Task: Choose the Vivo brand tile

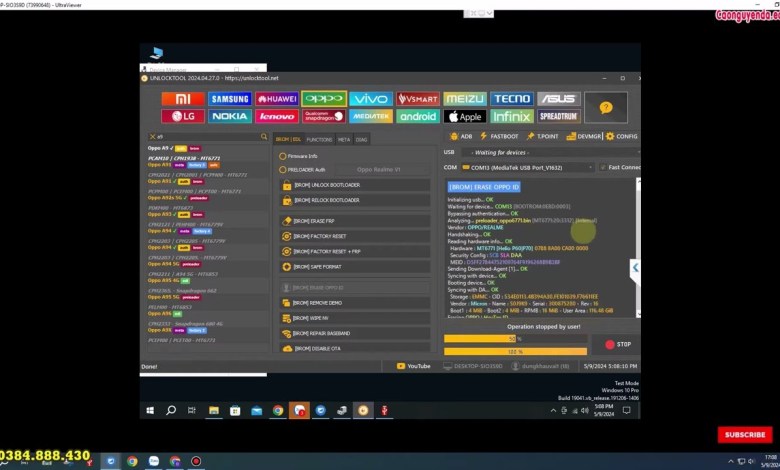Action: tap(371, 99)
